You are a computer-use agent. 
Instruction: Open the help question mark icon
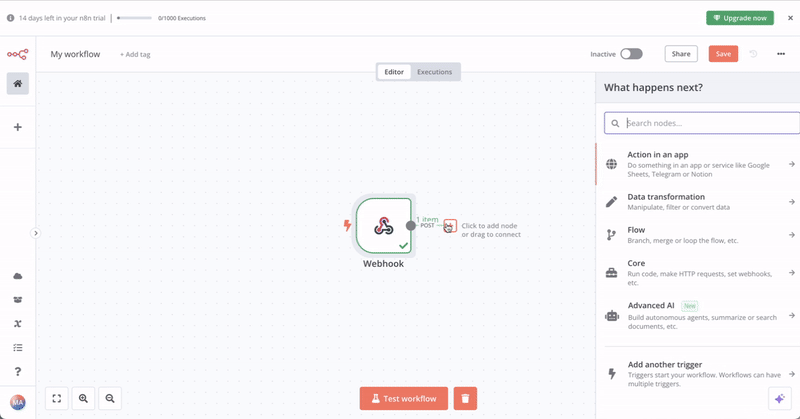17,372
